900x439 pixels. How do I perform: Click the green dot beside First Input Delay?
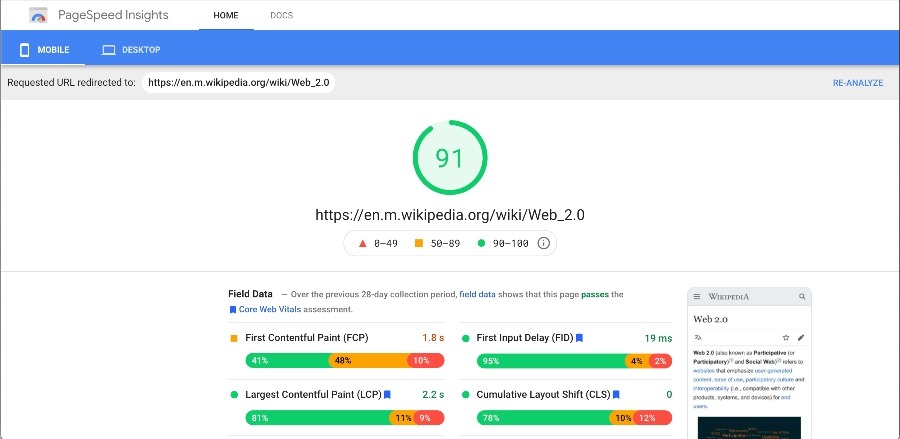[465, 339]
